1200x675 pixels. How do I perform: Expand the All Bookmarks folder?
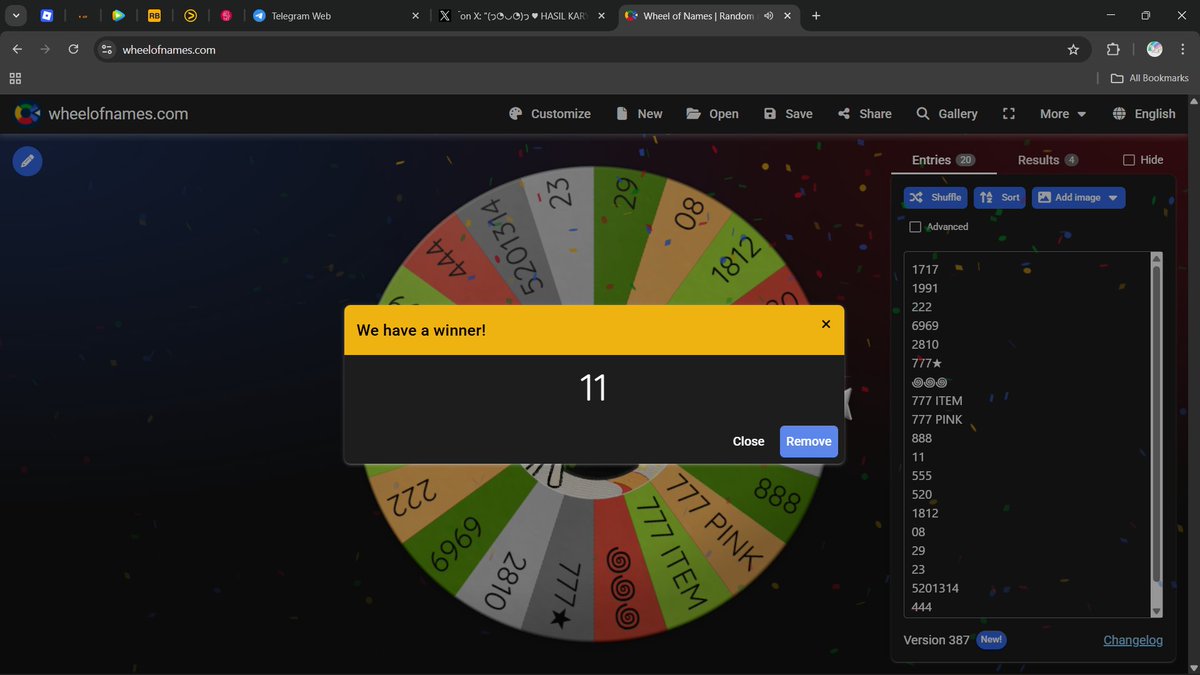[1149, 78]
